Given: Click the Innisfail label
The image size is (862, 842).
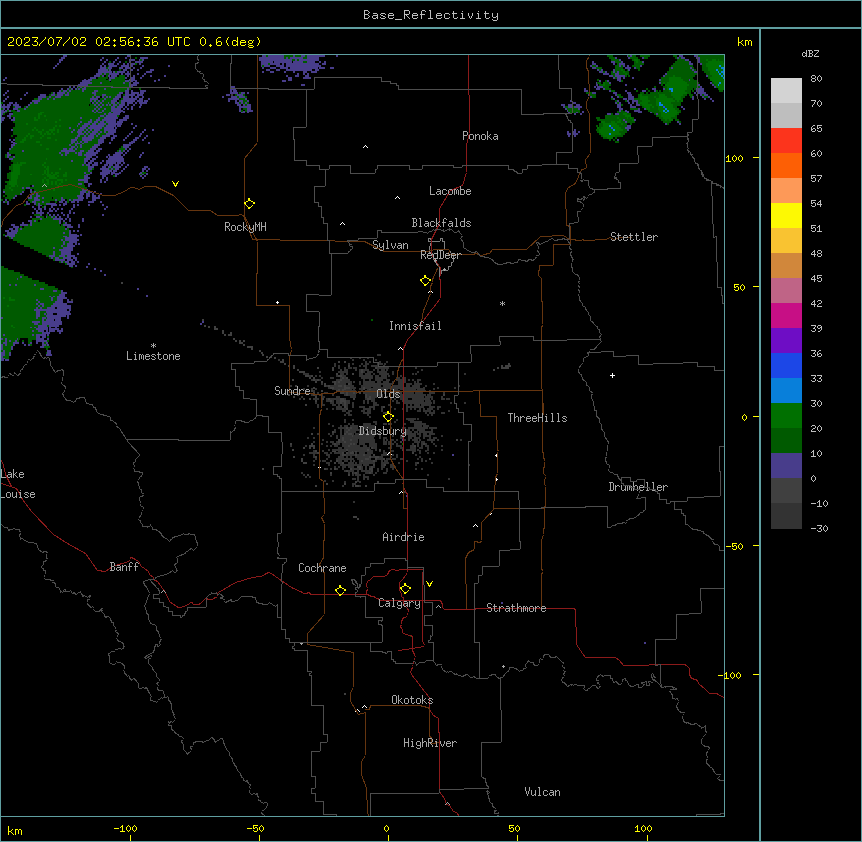Looking at the screenshot, I should (x=415, y=326).
